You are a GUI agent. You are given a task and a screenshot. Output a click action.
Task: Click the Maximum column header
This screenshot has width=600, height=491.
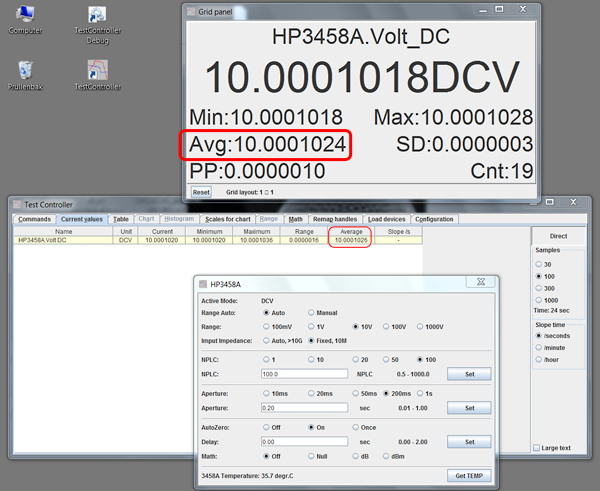[x=257, y=232]
